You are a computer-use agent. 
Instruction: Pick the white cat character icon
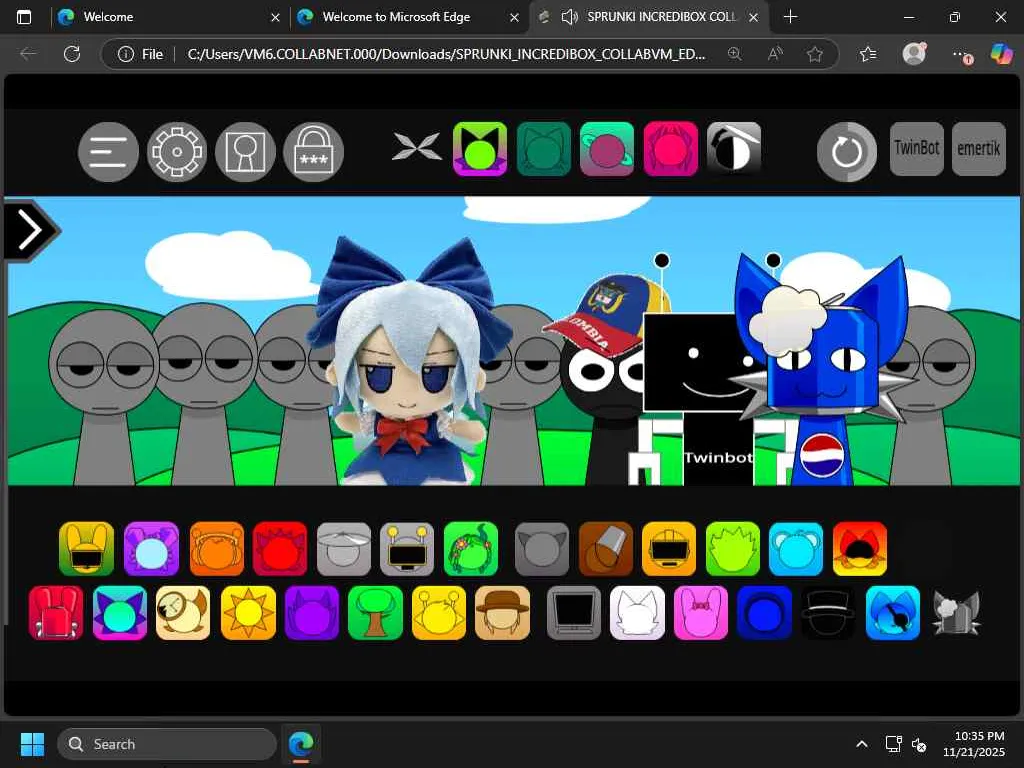click(637, 613)
